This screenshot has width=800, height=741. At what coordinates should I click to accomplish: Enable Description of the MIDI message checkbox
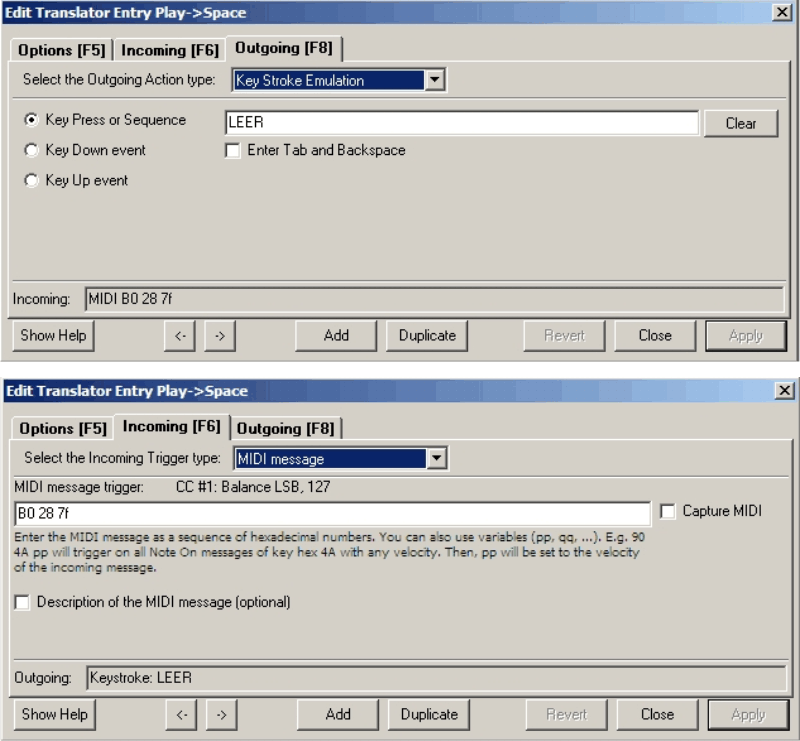(x=22, y=602)
